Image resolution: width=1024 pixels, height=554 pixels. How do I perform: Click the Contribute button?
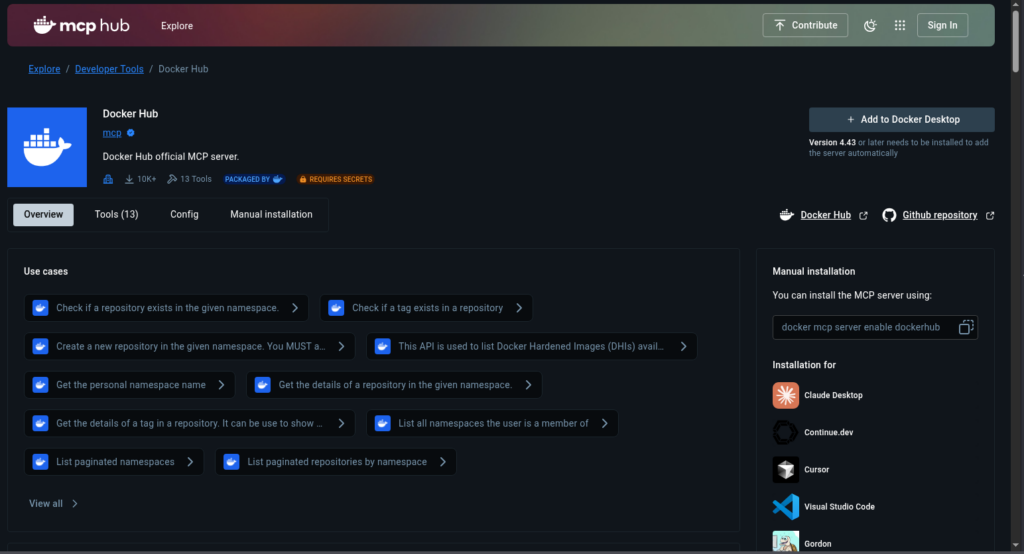click(805, 25)
